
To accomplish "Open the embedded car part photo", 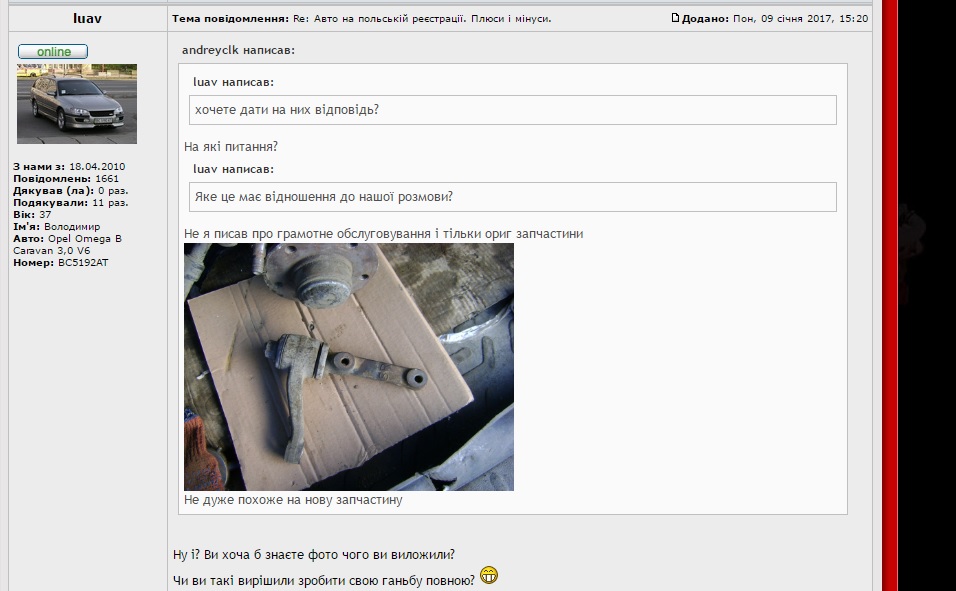I will point(349,367).
